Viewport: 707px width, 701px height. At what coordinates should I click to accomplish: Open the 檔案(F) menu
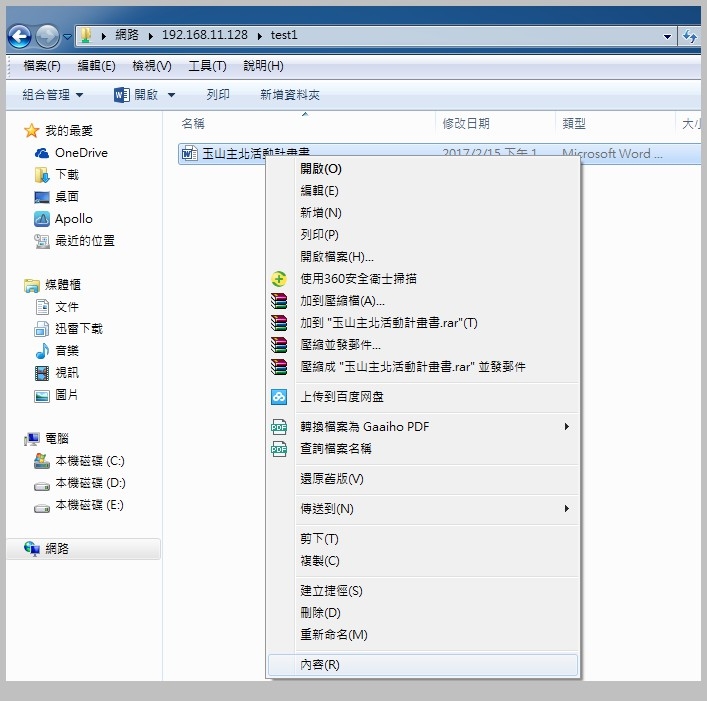pos(42,66)
